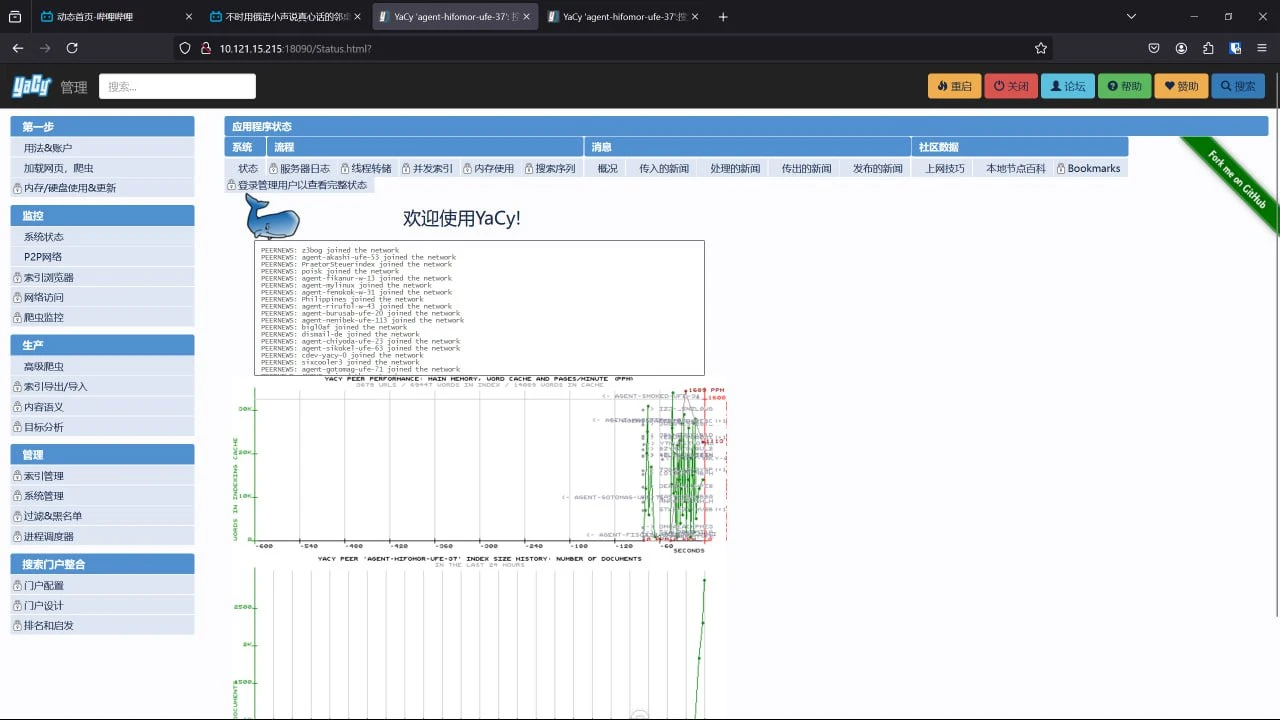1280x720 pixels.
Task: Open 进程调度器 in the sidebar
Action: pyautogui.click(x=102, y=536)
